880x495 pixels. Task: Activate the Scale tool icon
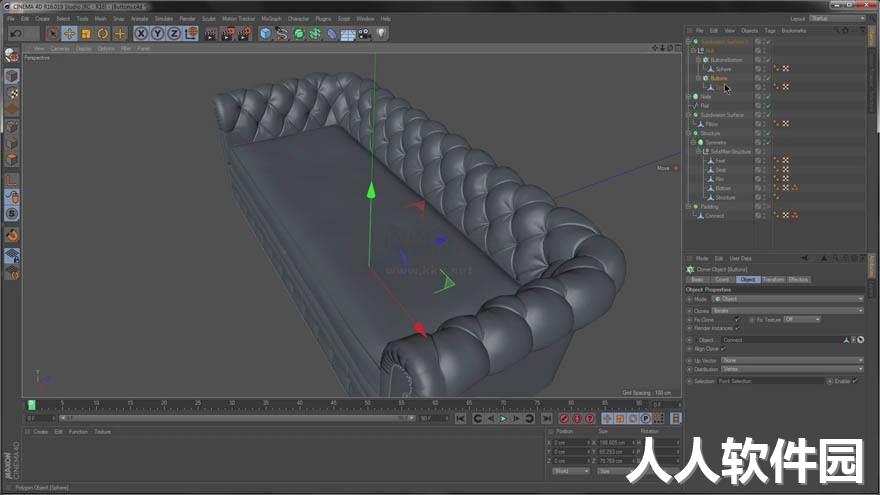pos(86,34)
